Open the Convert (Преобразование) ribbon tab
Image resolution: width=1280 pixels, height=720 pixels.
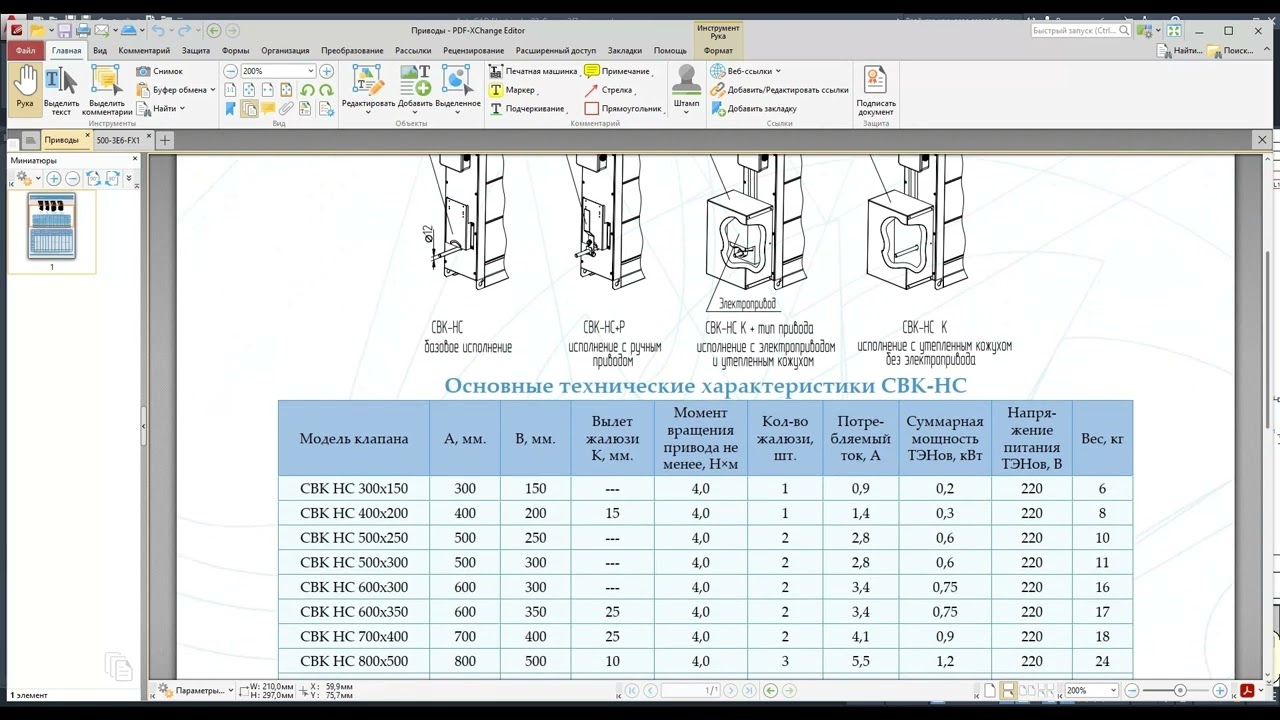pyautogui.click(x=352, y=50)
